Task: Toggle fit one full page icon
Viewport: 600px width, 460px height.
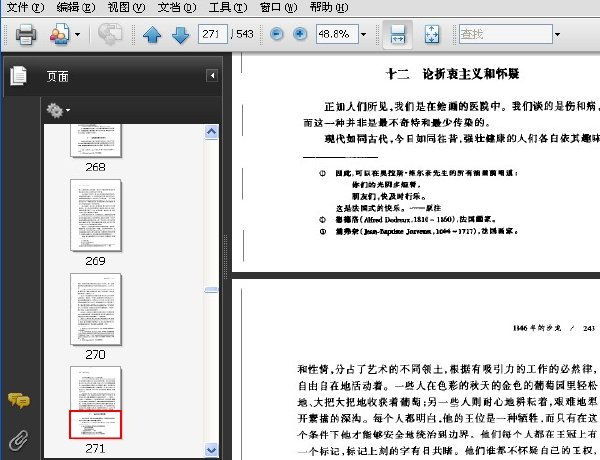Action: click(432, 34)
